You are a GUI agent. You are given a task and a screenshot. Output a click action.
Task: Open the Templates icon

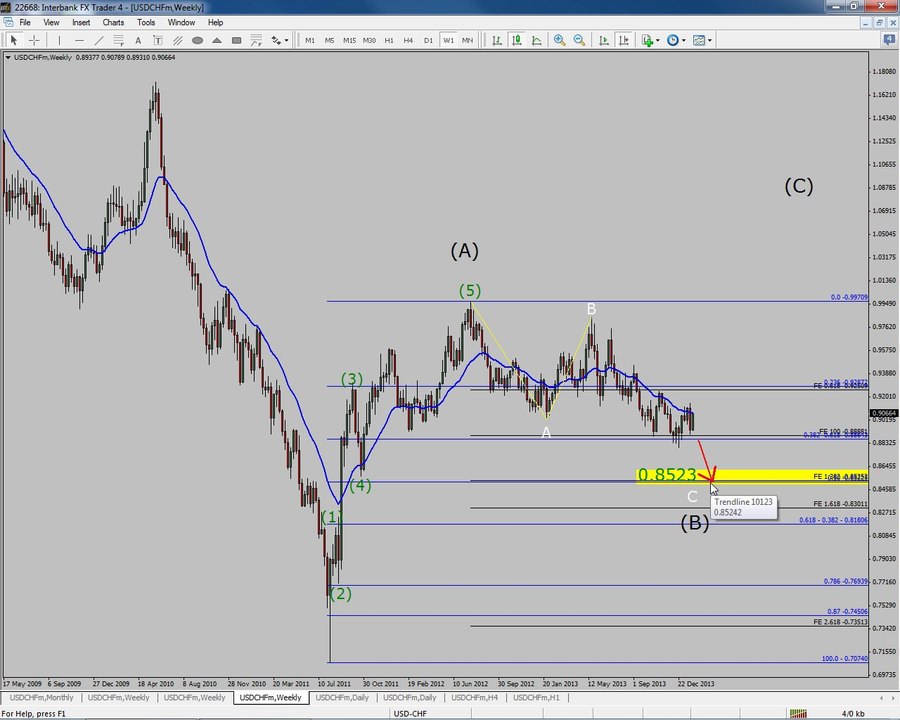(x=699, y=40)
